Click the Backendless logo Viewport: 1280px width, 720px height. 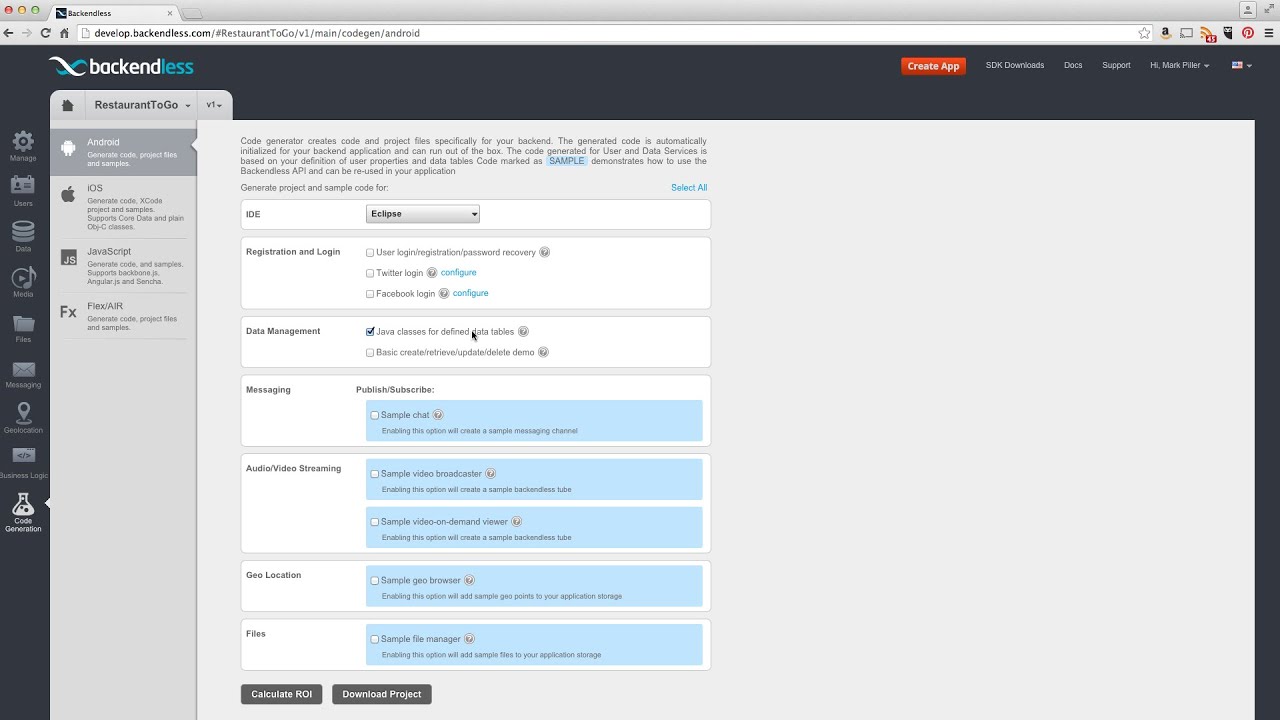tap(121, 67)
